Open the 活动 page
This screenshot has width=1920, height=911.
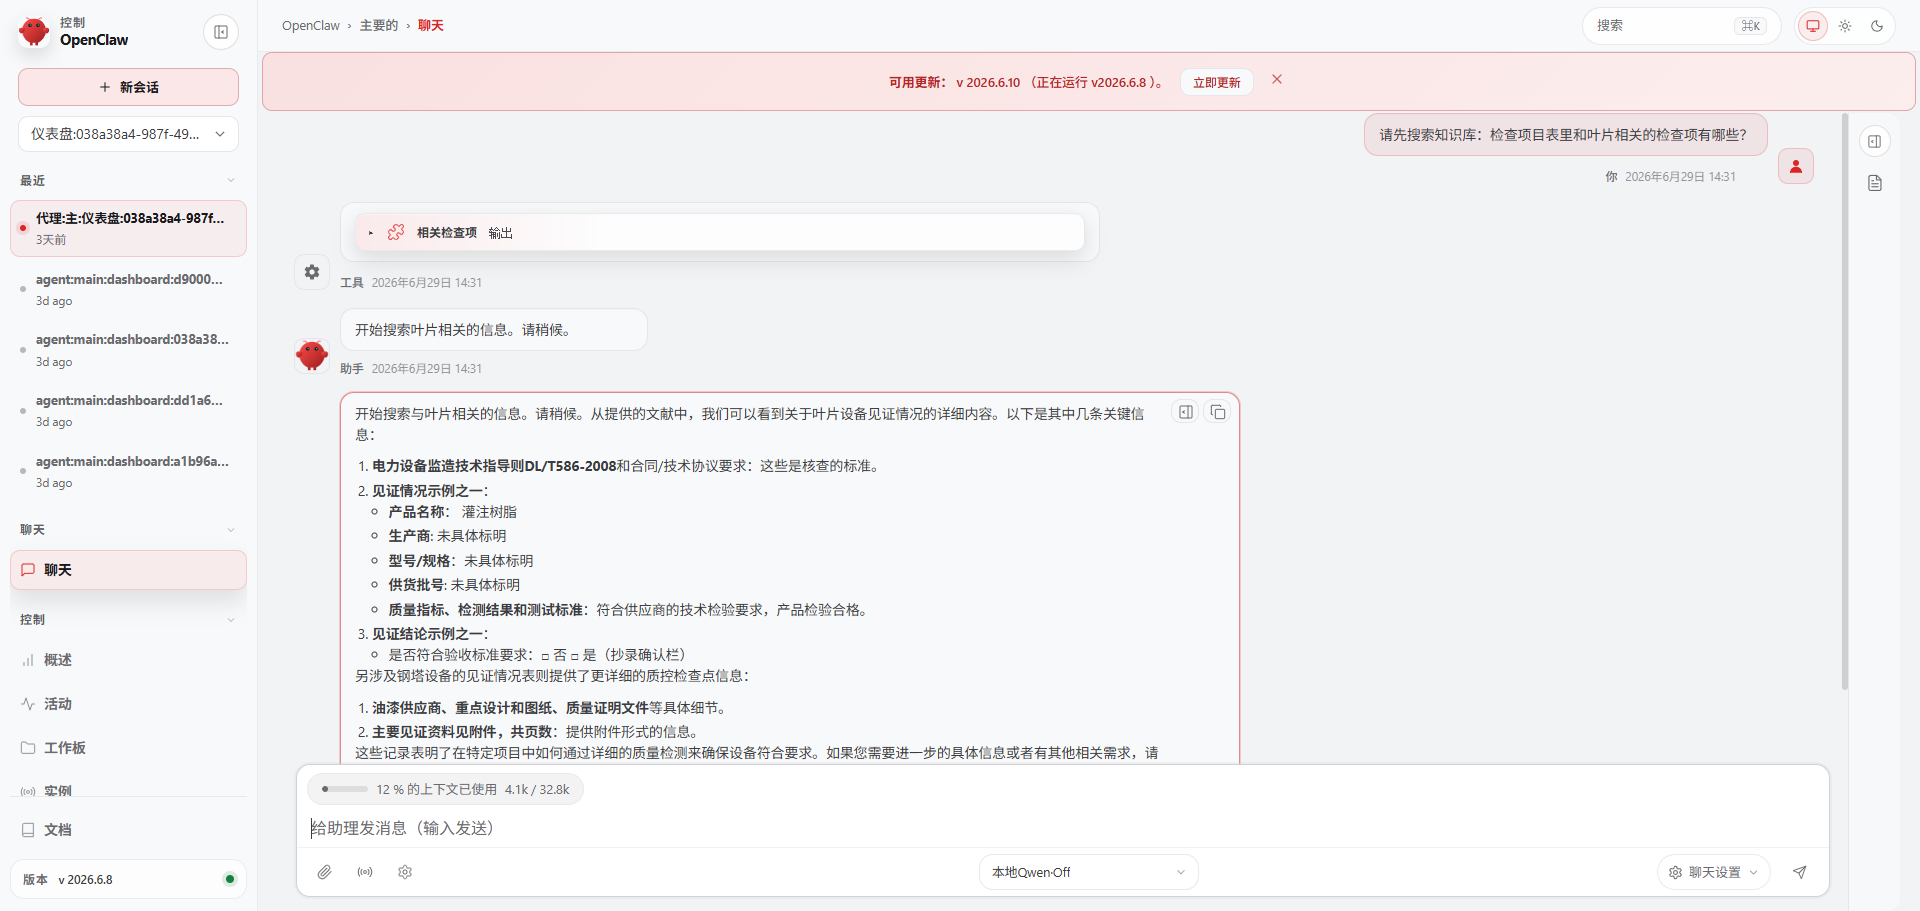(x=128, y=704)
